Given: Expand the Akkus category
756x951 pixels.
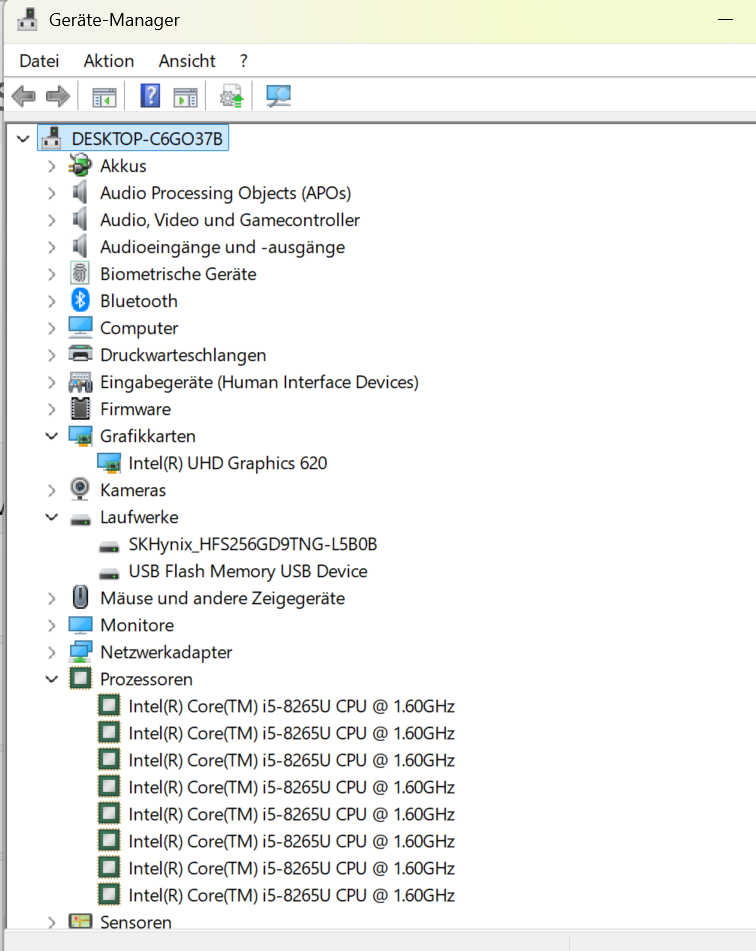Looking at the screenshot, I should [52, 166].
